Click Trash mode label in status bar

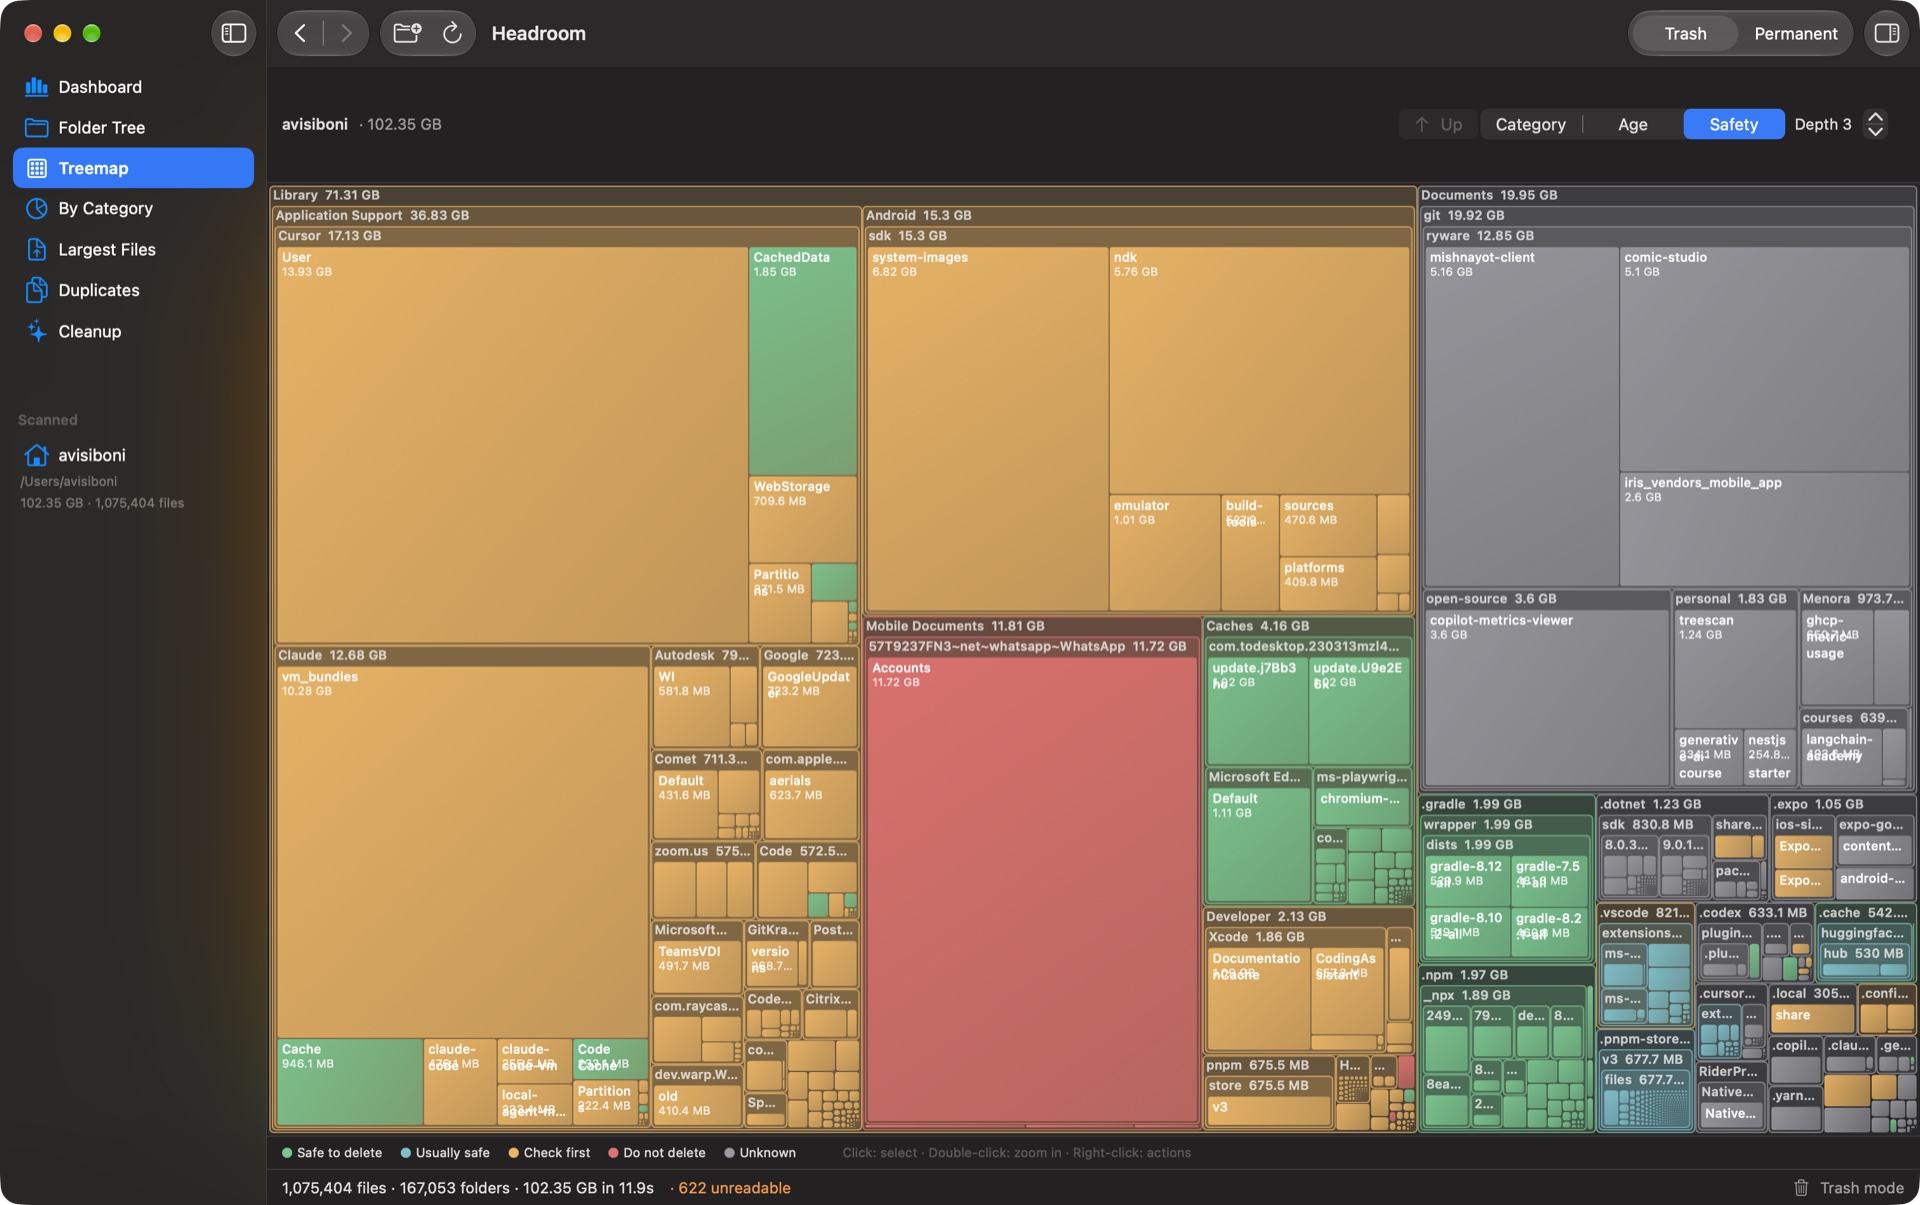coord(1861,1188)
